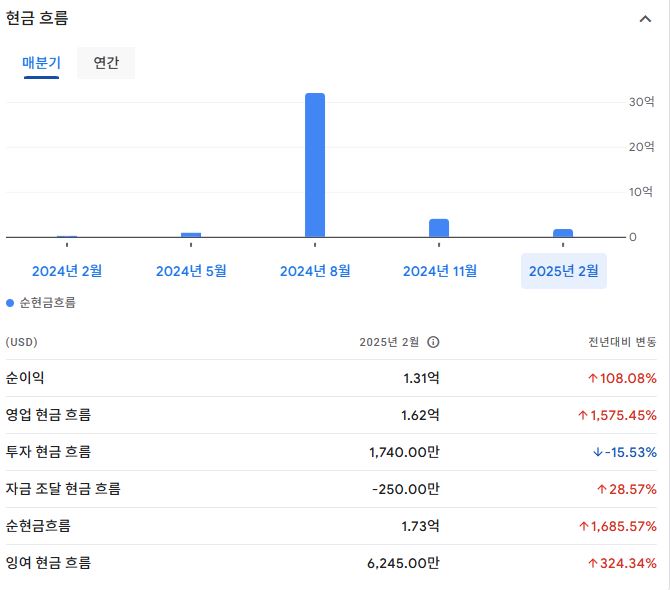Image resolution: width=670 pixels, height=590 pixels.
Task: Click the 20억 axis label
Action: [641, 147]
